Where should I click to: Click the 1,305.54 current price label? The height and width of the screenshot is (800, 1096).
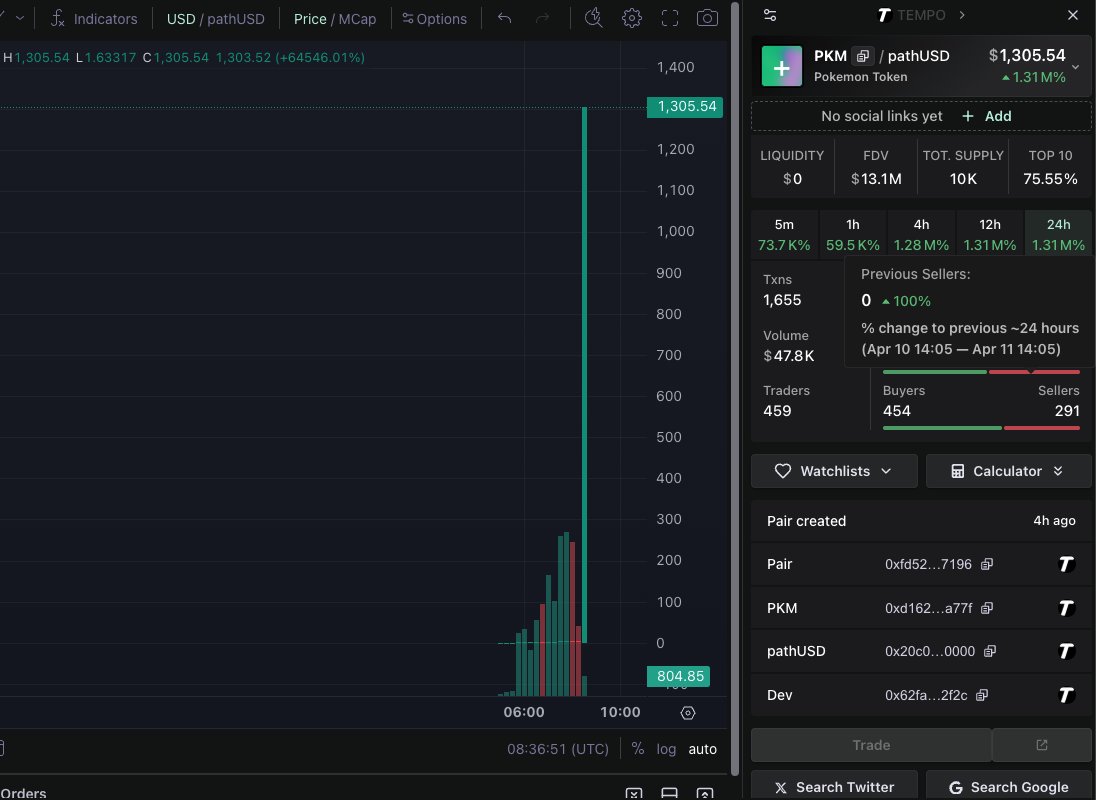685,107
